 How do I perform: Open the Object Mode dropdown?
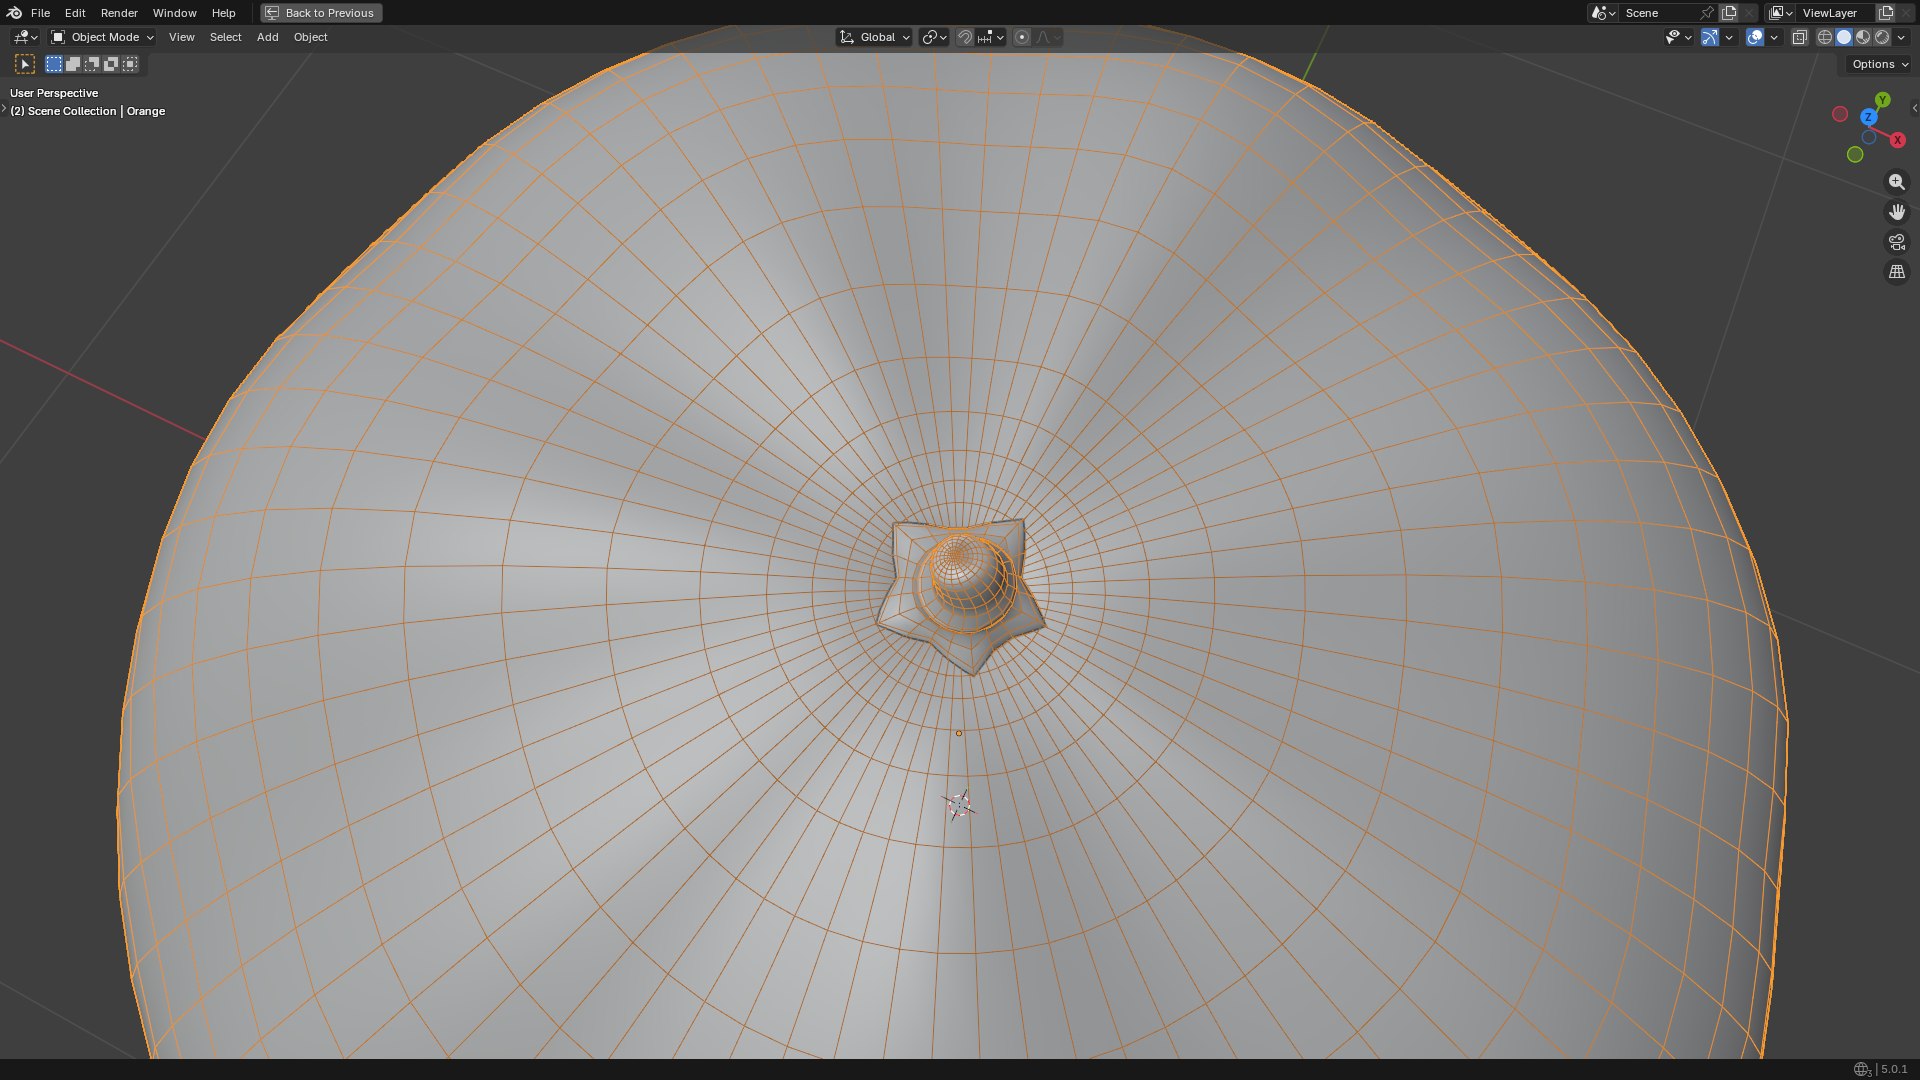tap(103, 37)
